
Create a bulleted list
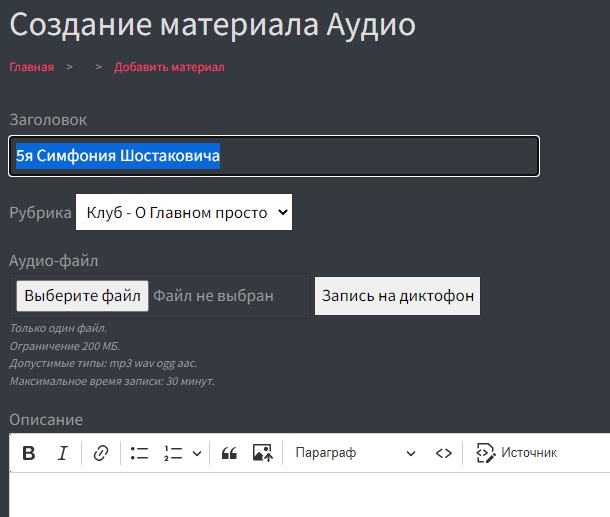click(x=139, y=453)
